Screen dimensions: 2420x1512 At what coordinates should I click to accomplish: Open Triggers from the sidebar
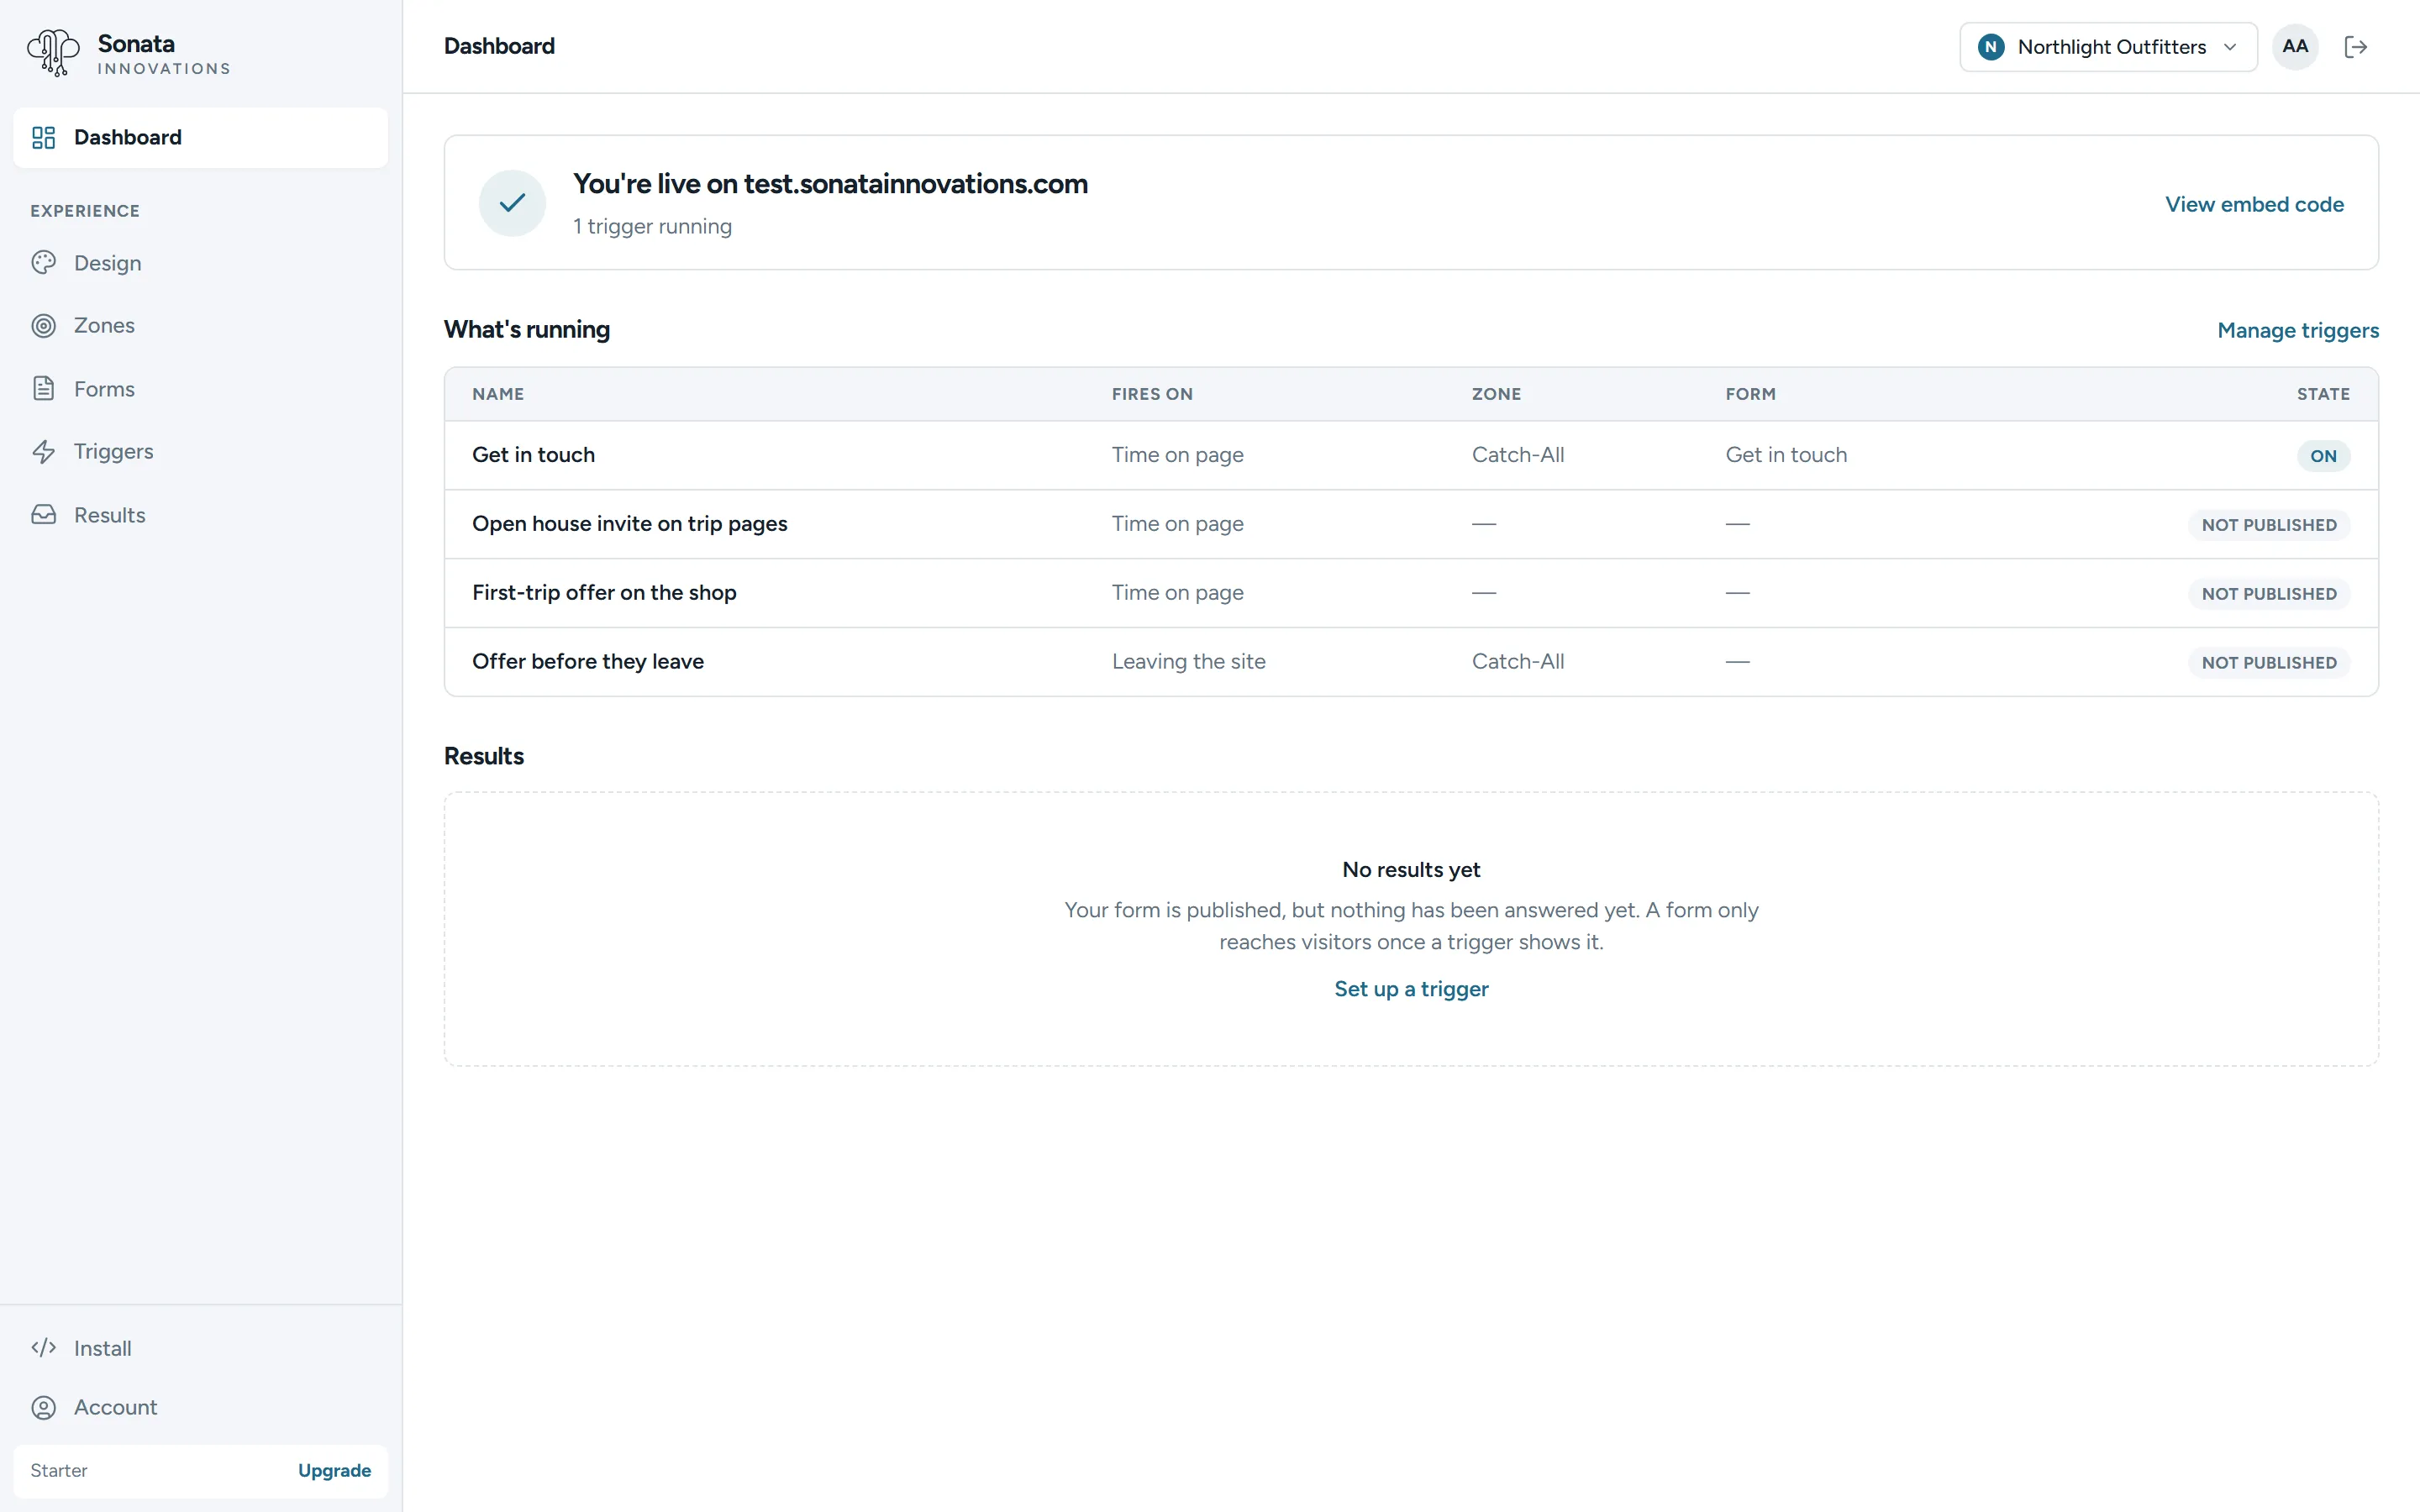pyautogui.click(x=200, y=452)
